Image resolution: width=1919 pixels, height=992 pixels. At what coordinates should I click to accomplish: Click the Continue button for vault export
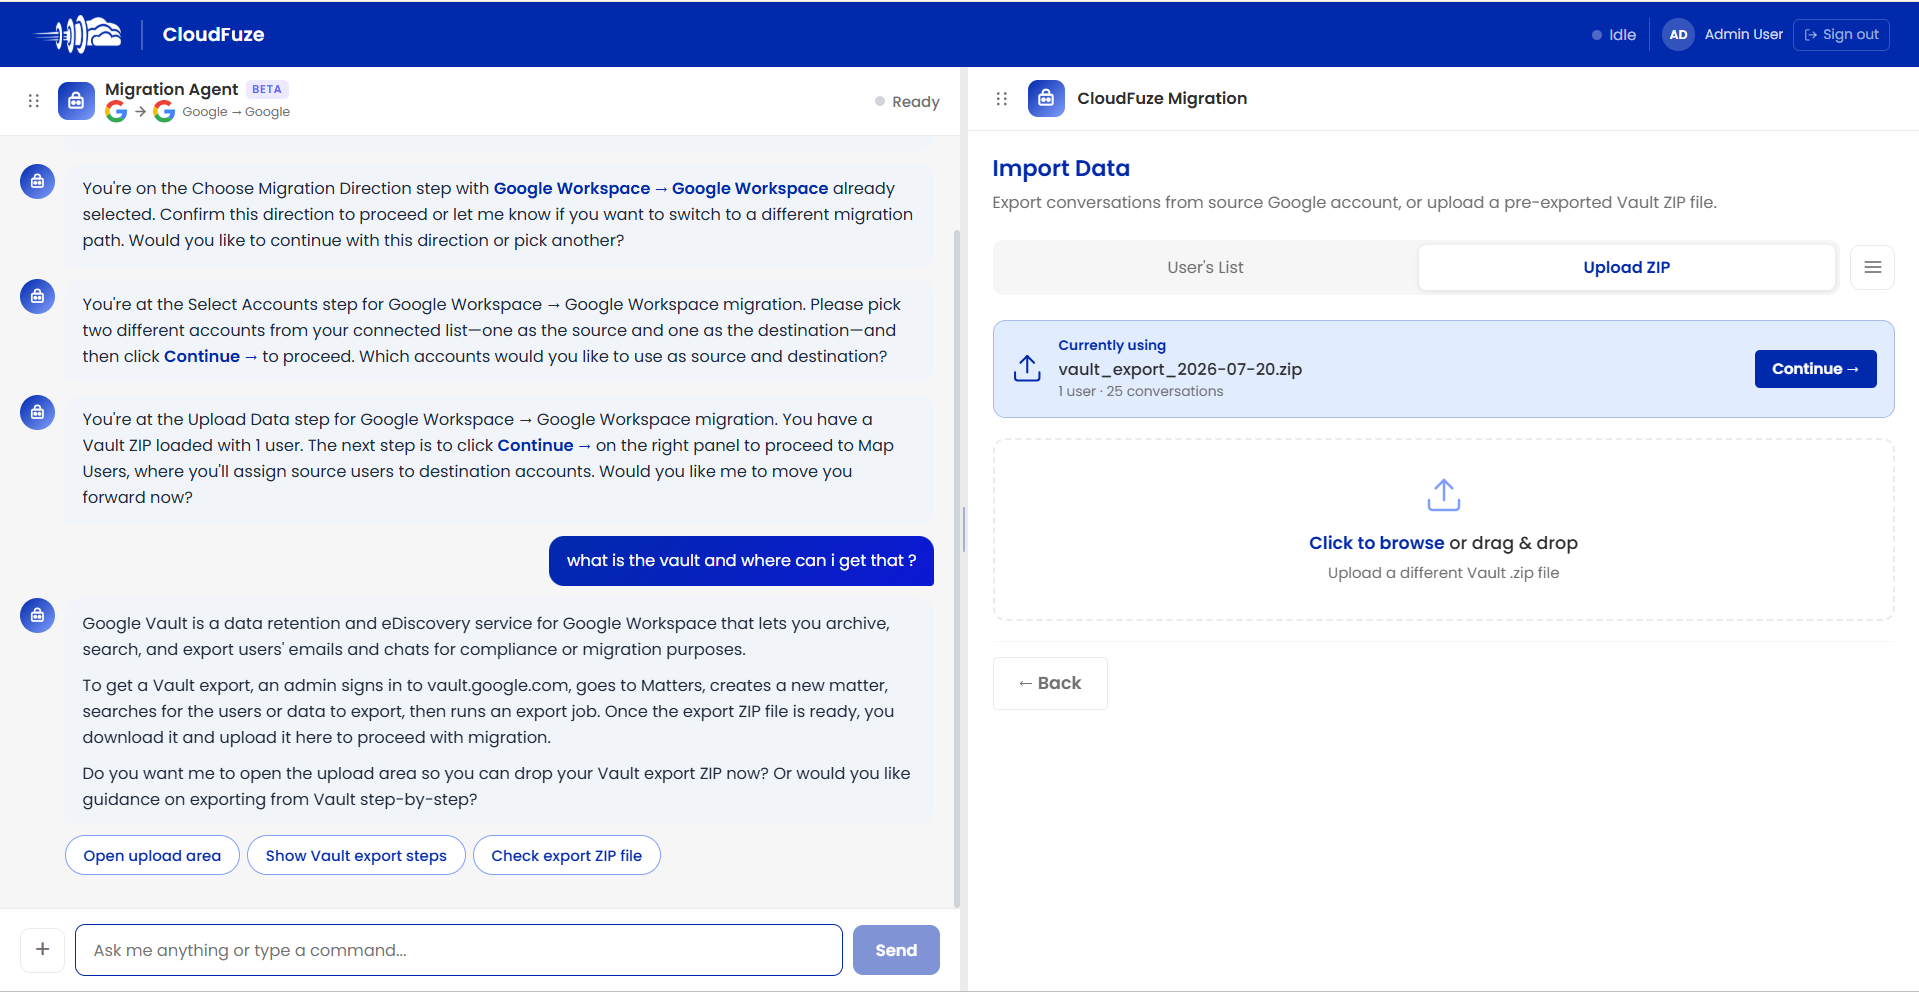1815,368
